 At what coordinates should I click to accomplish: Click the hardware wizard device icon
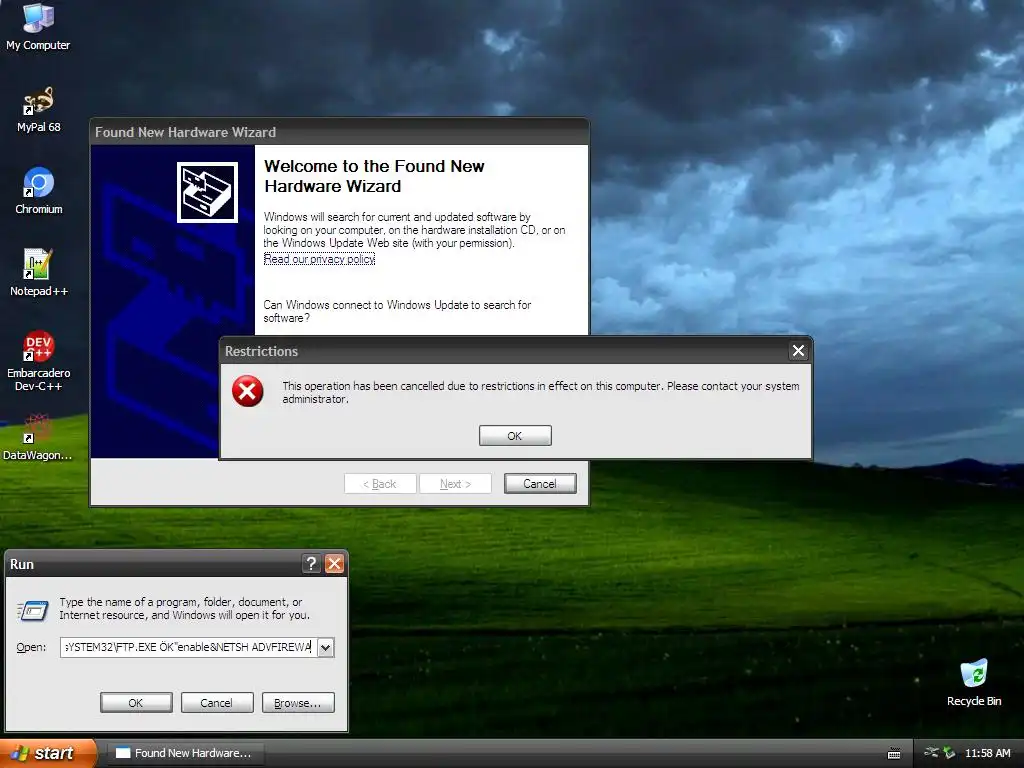pyautogui.click(x=208, y=193)
